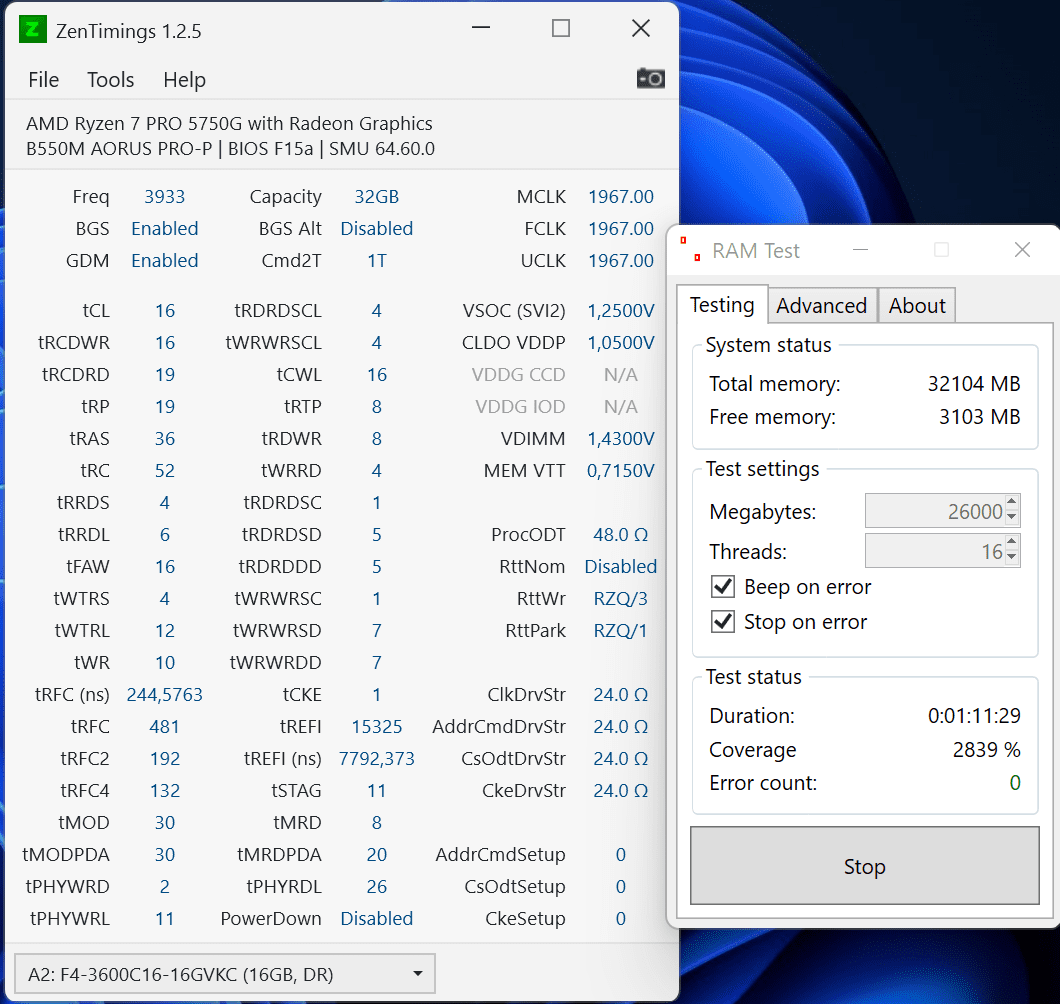Toggle Beep on error checkbox
The image size is (1060, 1004).
(x=723, y=586)
